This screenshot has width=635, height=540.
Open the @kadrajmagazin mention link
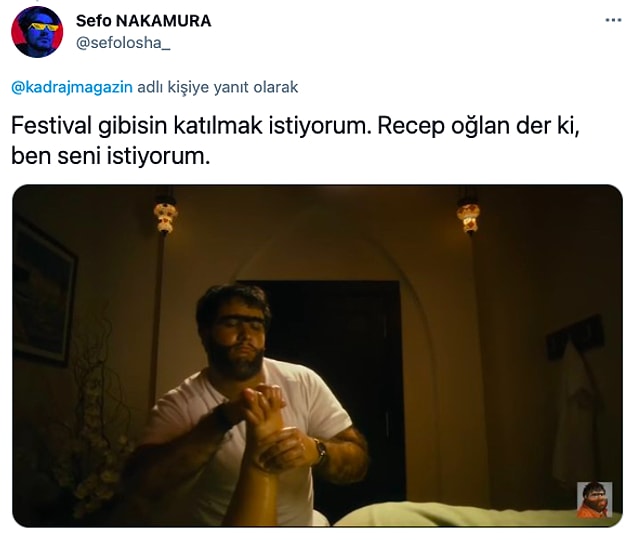tap(72, 87)
